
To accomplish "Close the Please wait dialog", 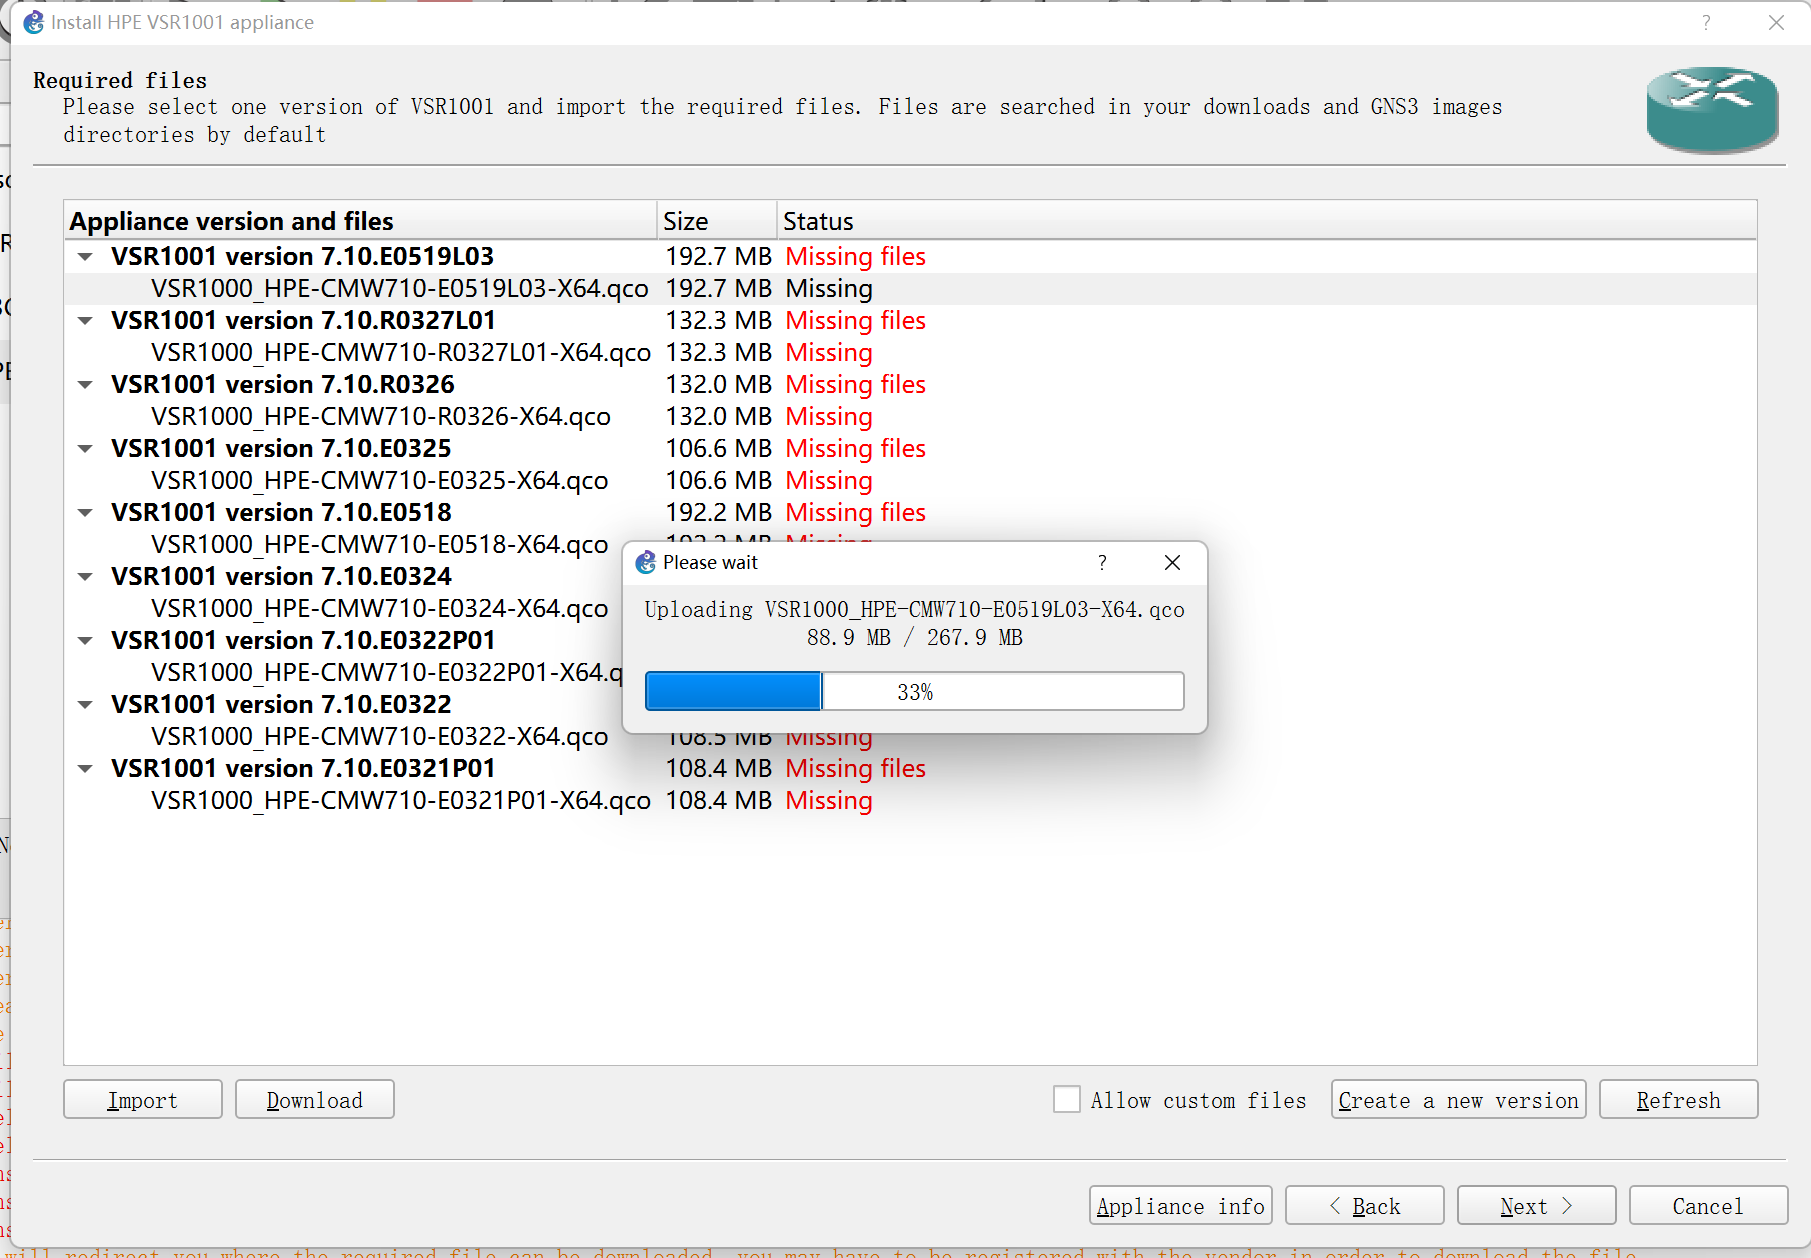I will point(1173,563).
